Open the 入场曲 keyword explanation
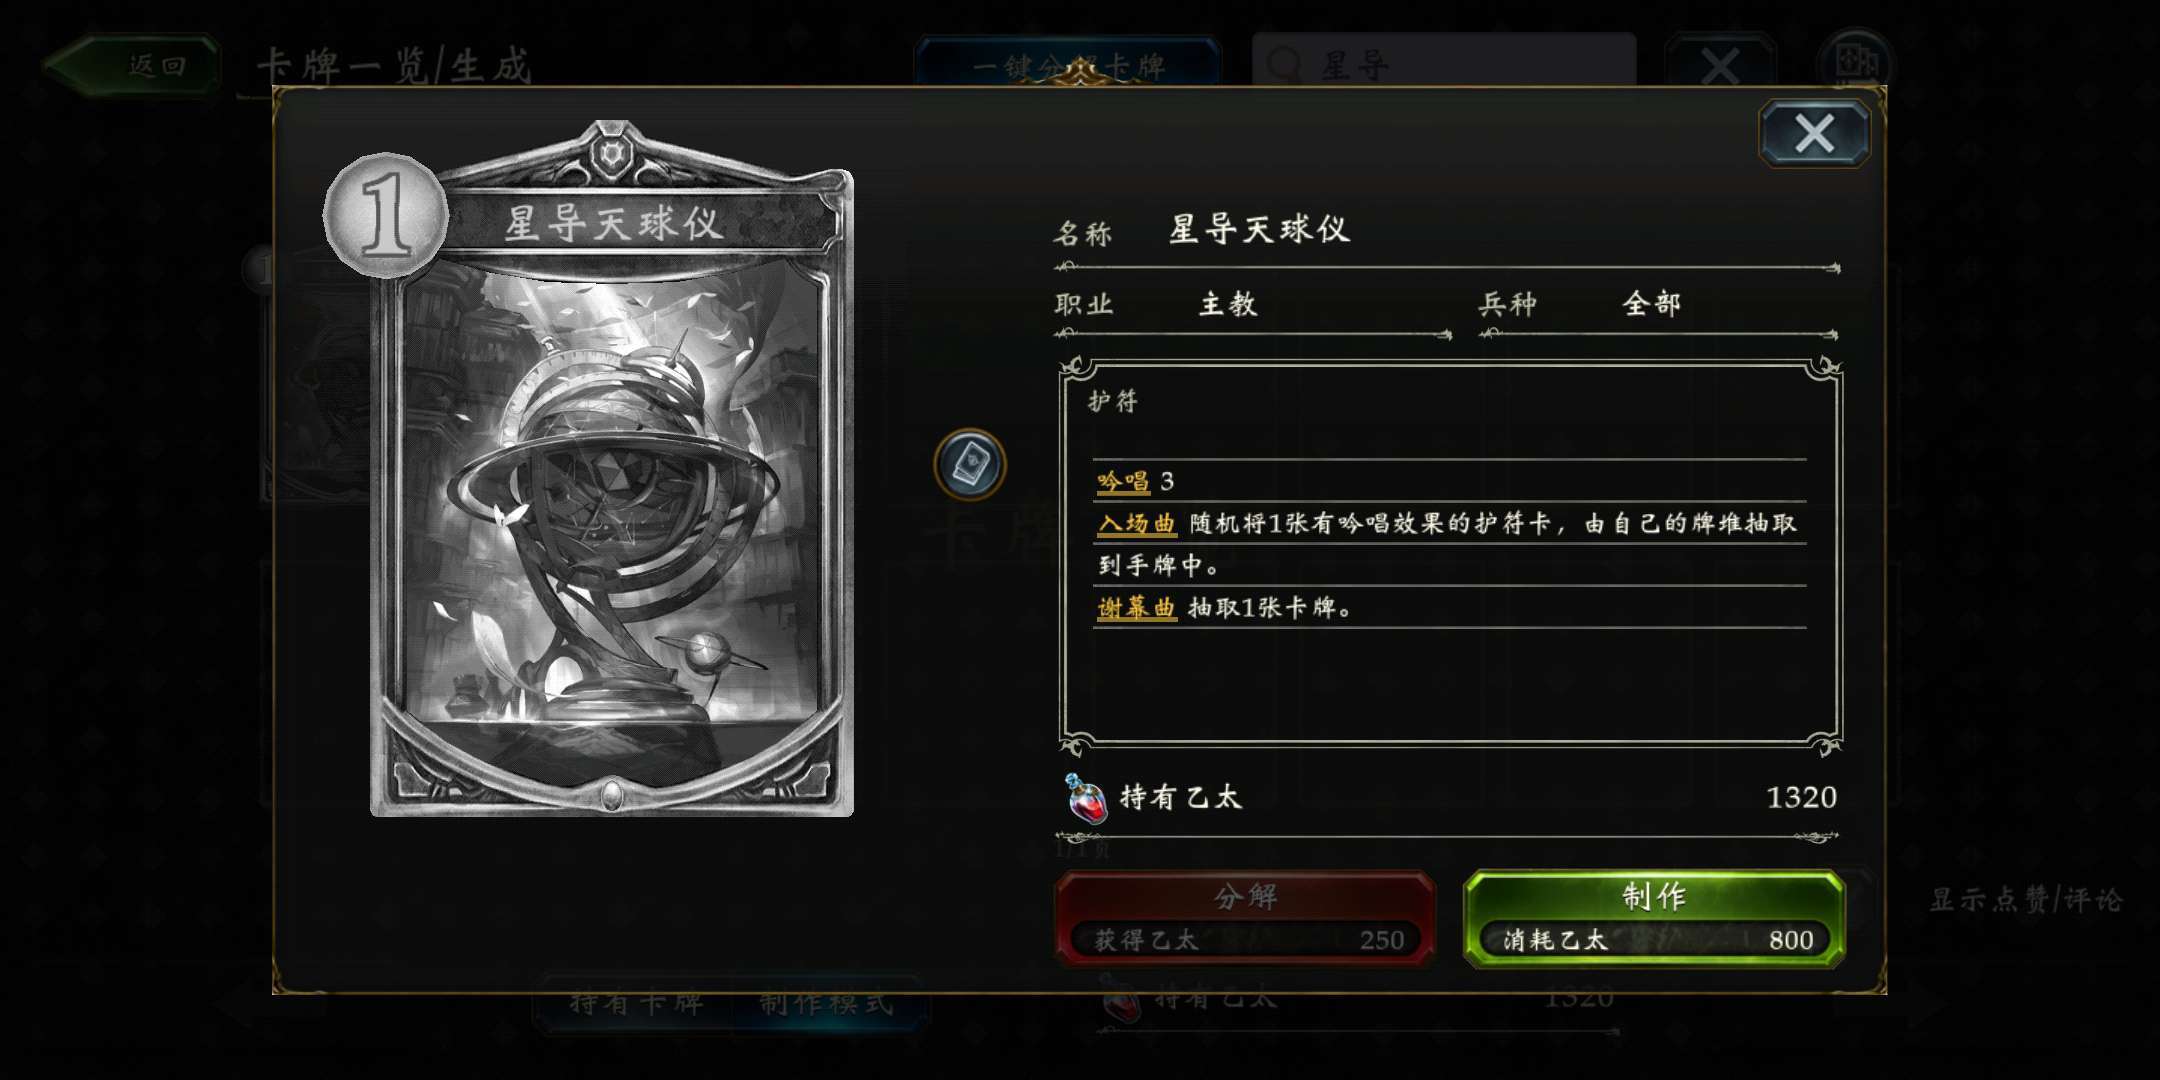 point(1136,523)
